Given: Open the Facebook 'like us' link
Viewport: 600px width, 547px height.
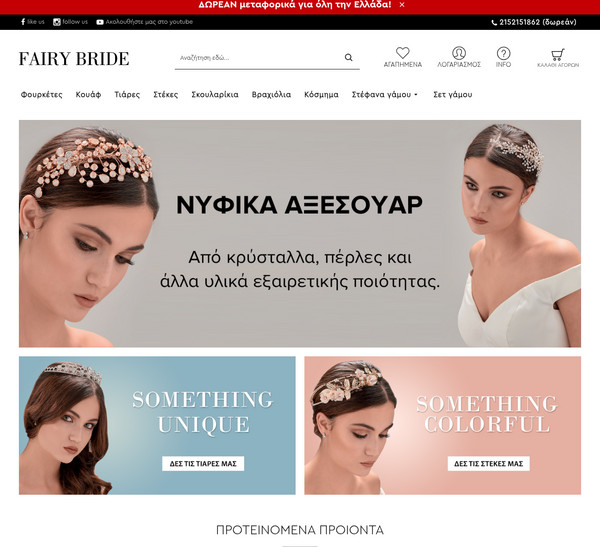Looking at the screenshot, I should (33, 22).
